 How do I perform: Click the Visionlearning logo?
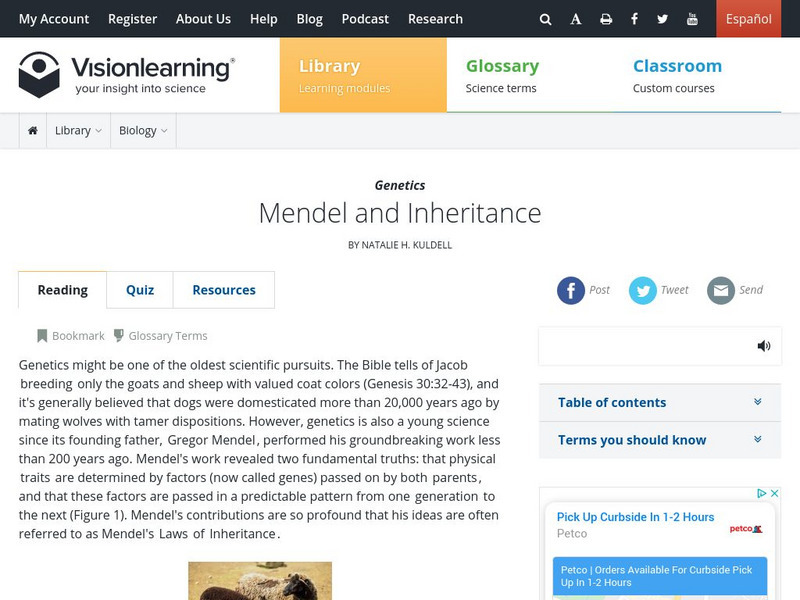127,75
